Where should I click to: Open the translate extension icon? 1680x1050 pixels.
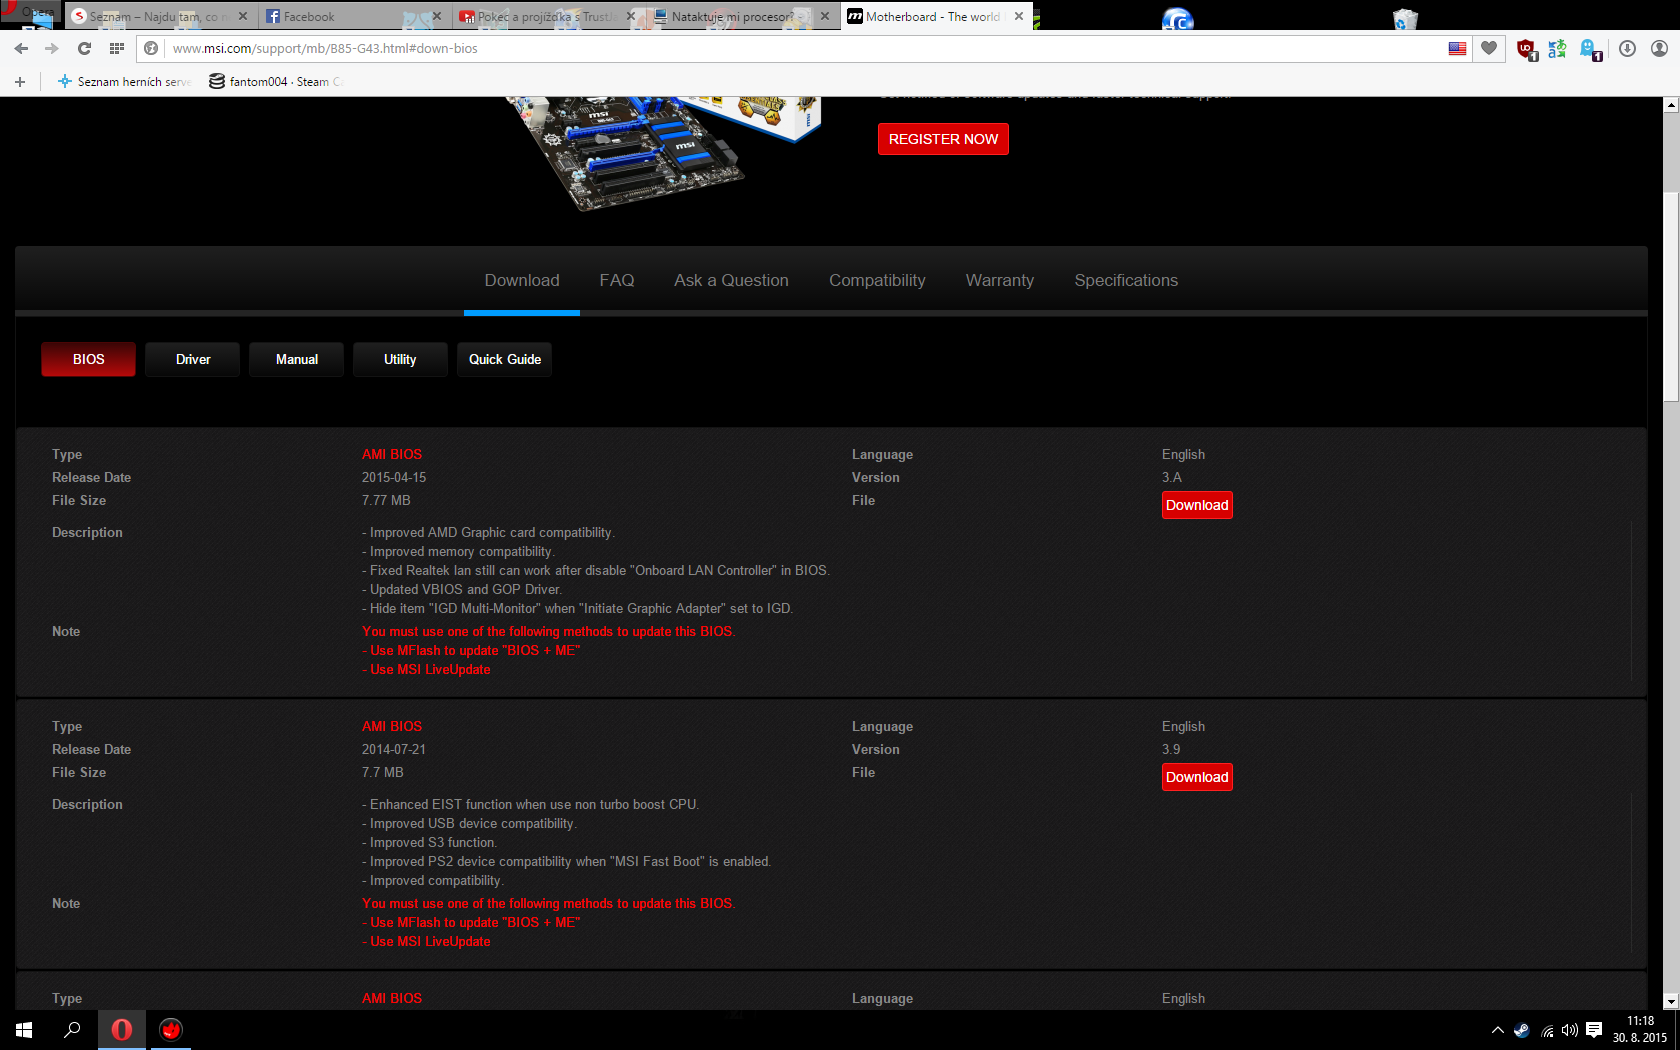(1557, 49)
